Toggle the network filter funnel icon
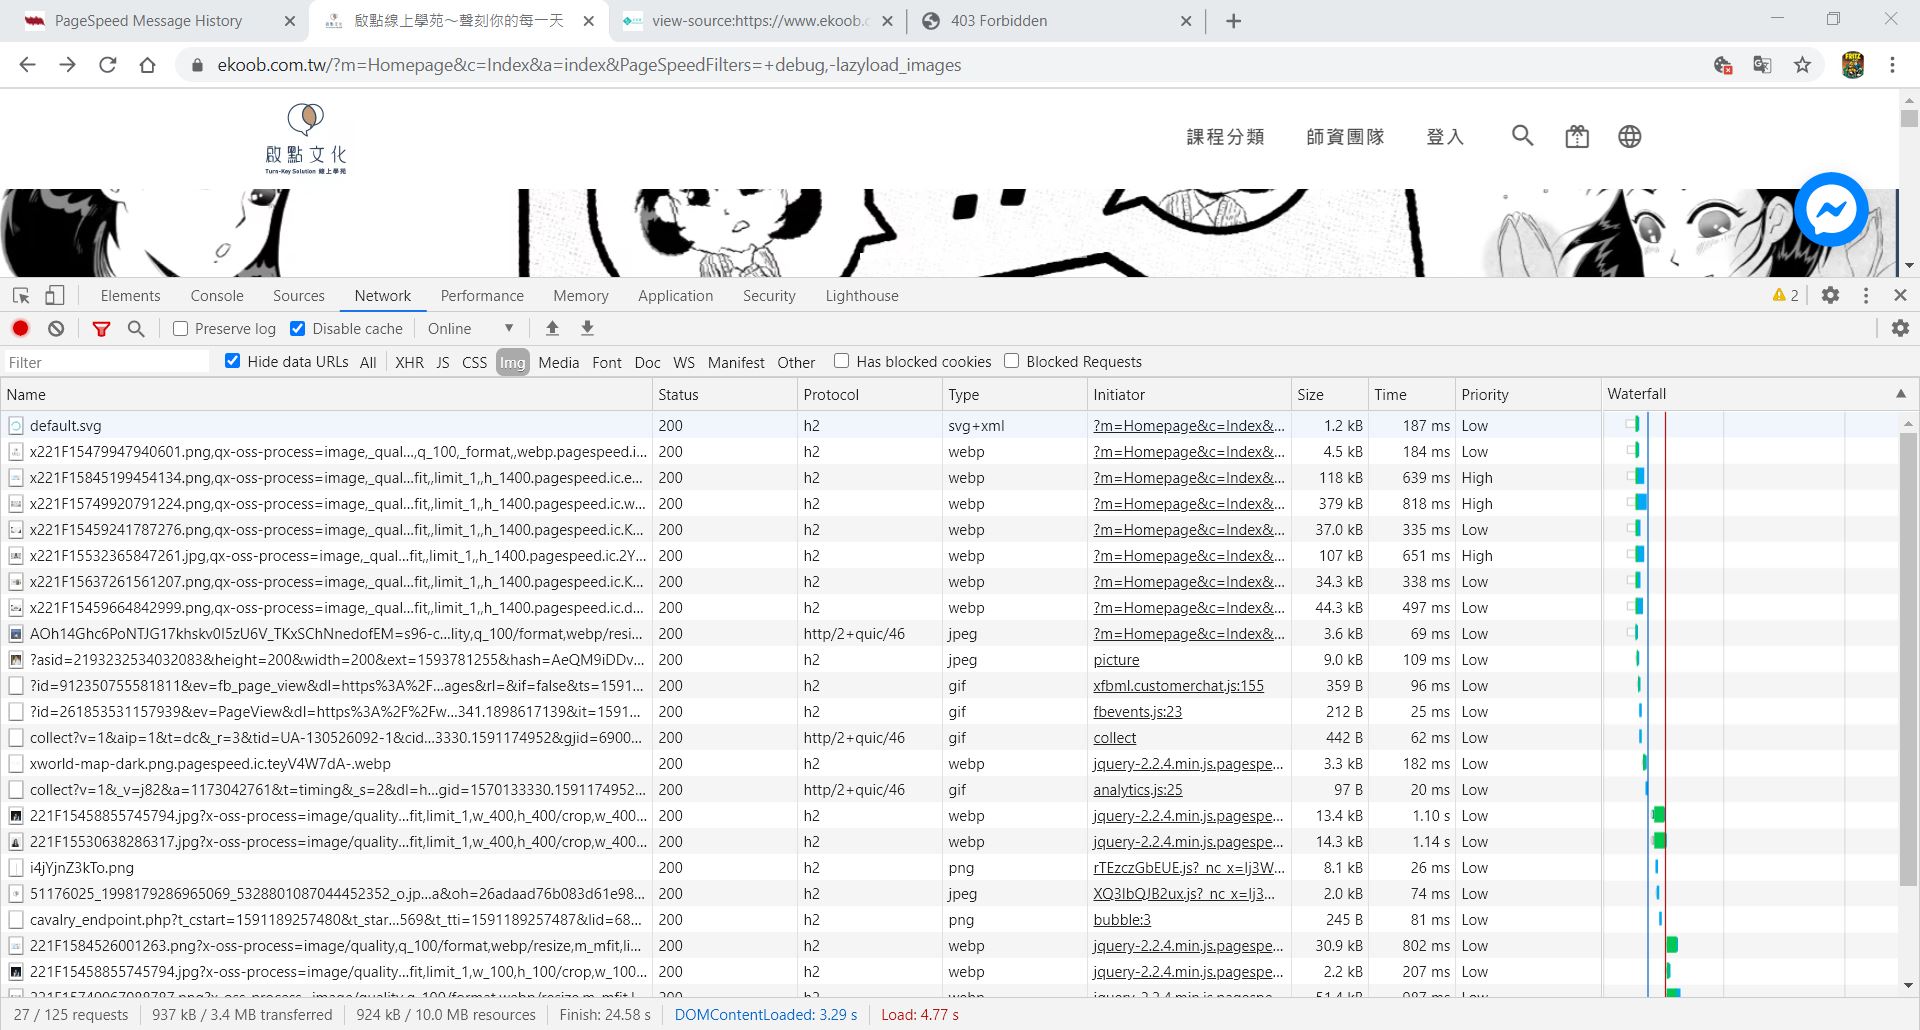The width and height of the screenshot is (1920, 1030). click(x=101, y=328)
